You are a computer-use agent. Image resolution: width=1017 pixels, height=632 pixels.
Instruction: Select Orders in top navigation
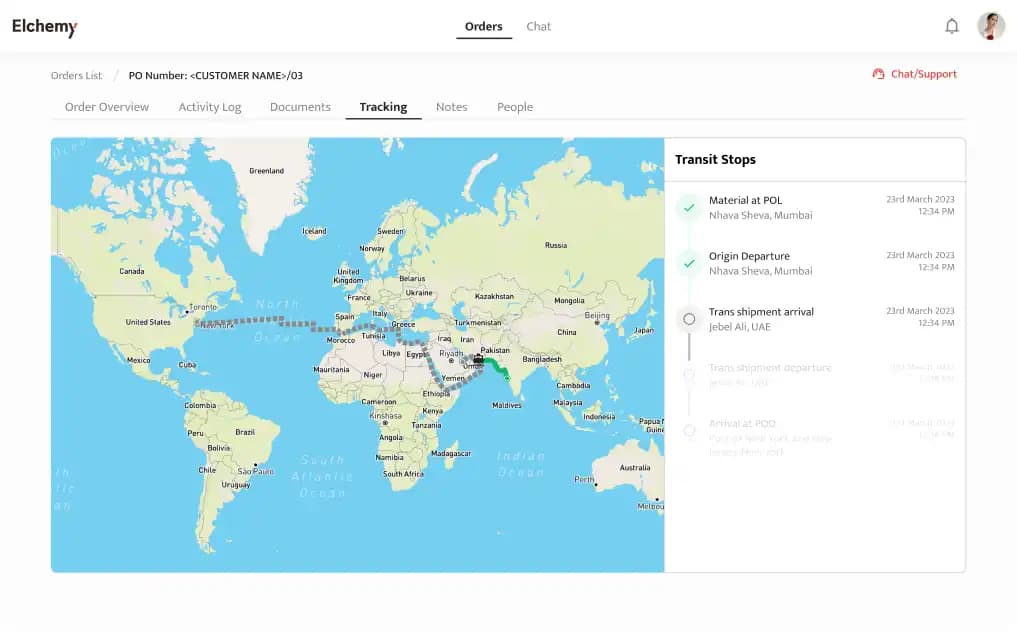(x=484, y=27)
